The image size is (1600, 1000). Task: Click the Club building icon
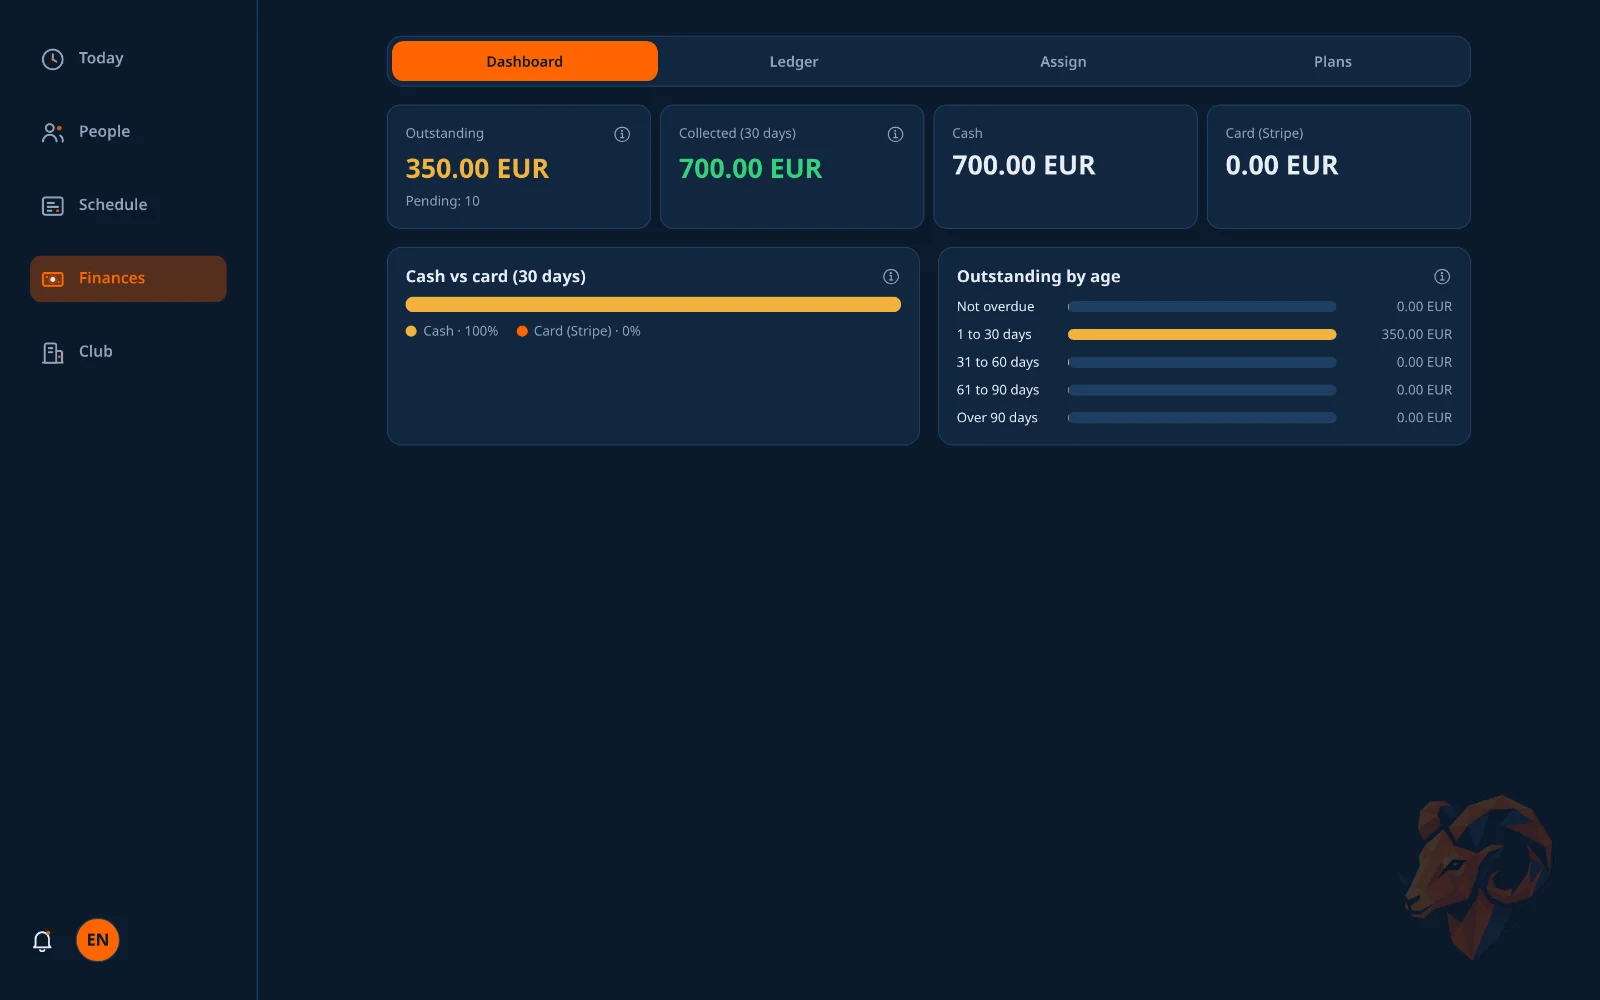pyautogui.click(x=53, y=352)
